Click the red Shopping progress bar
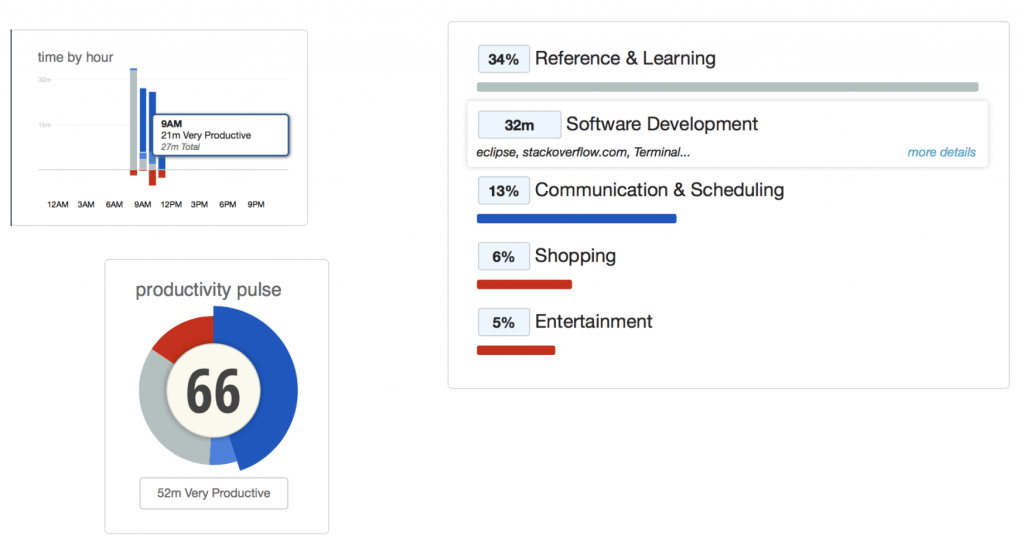1024x546 pixels. 524,284
